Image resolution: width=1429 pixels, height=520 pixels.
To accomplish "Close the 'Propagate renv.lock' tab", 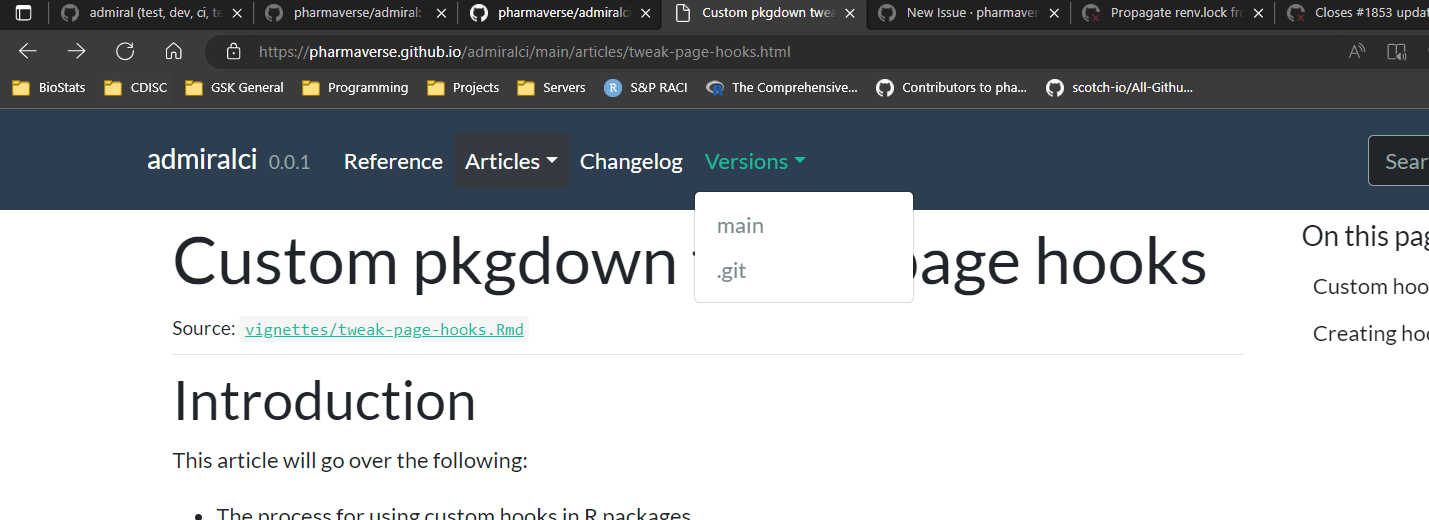I will [x=1257, y=13].
